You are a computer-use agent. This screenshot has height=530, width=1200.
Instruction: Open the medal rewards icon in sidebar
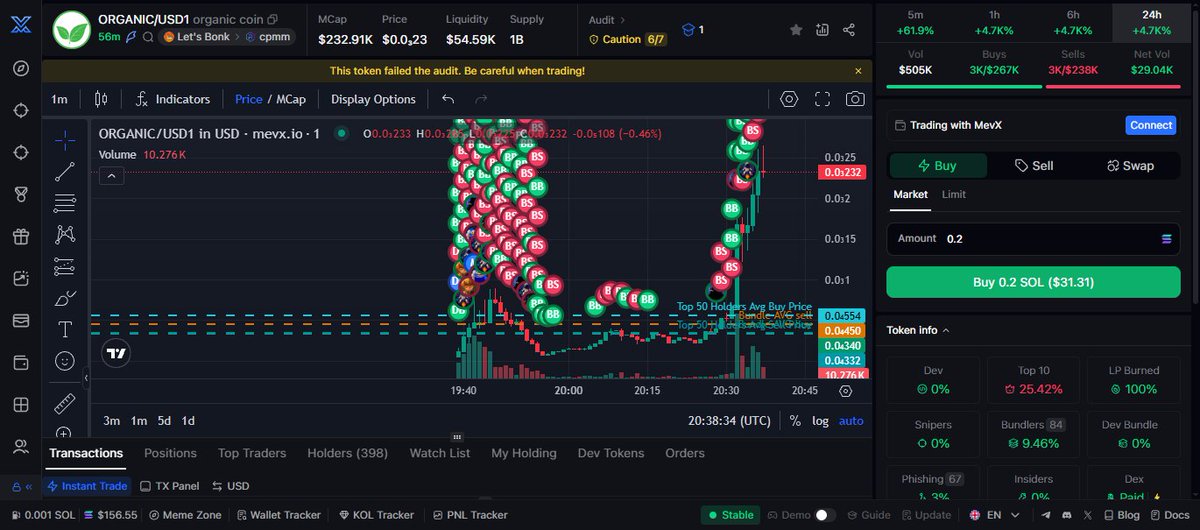point(20,194)
